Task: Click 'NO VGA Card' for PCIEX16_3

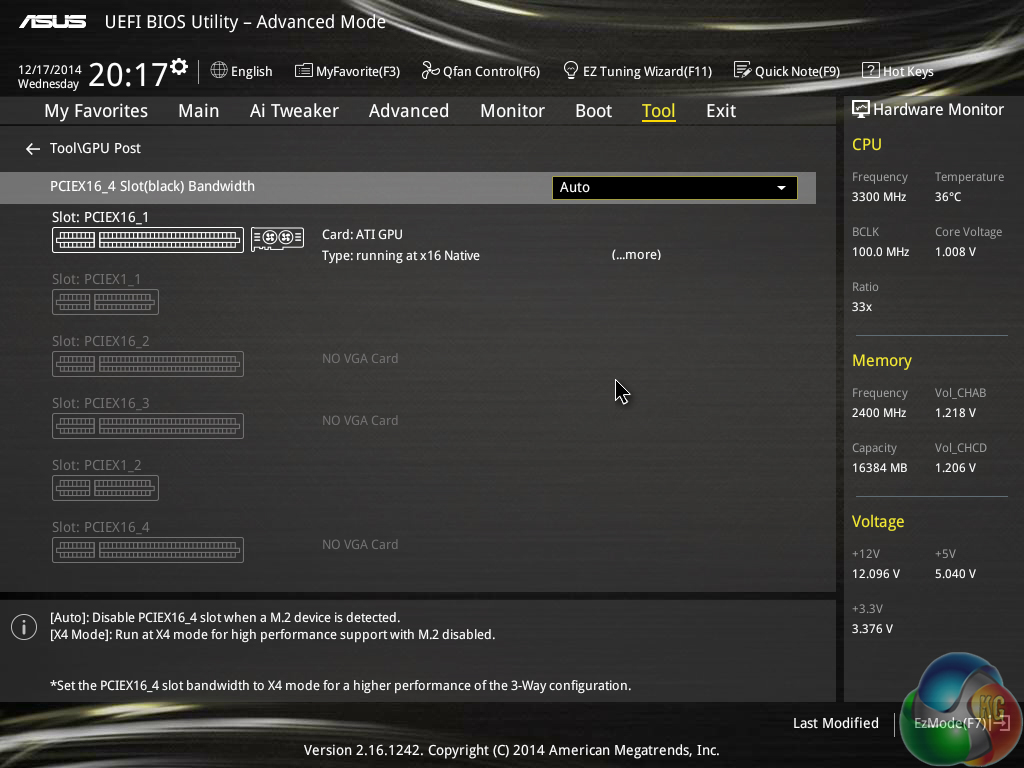Action: 360,421
